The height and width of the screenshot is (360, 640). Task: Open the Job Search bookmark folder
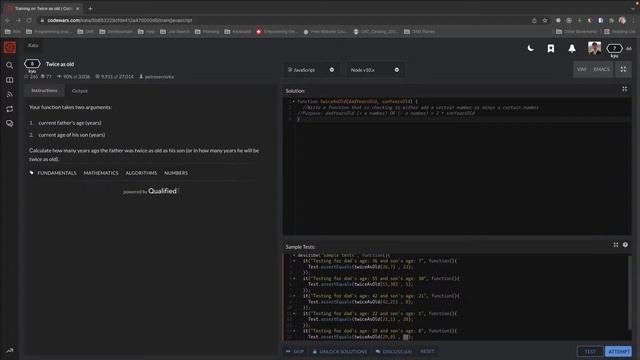tap(175, 31)
